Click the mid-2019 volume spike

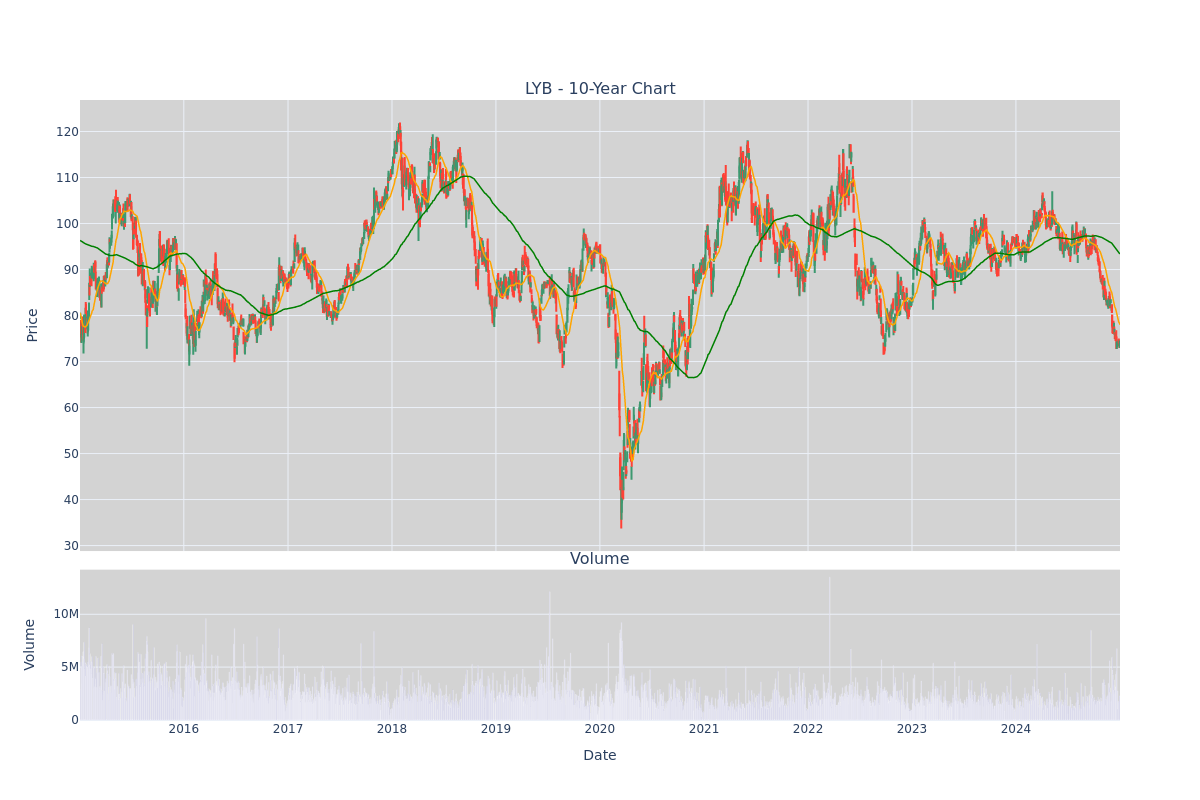pos(549,655)
